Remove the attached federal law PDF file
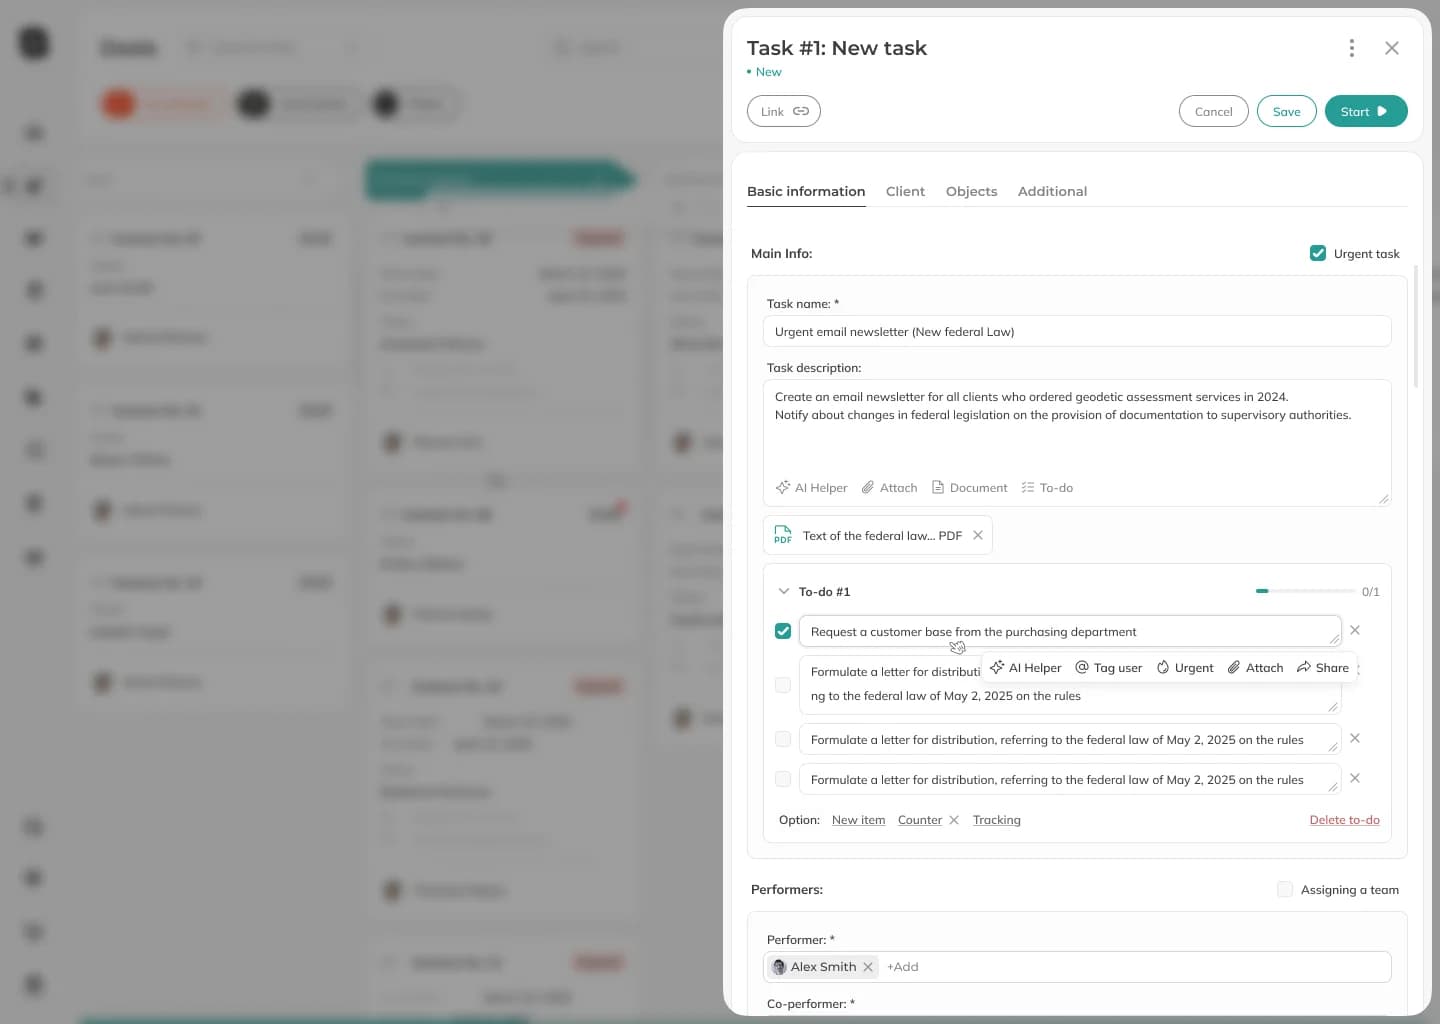 pos(978,536)
